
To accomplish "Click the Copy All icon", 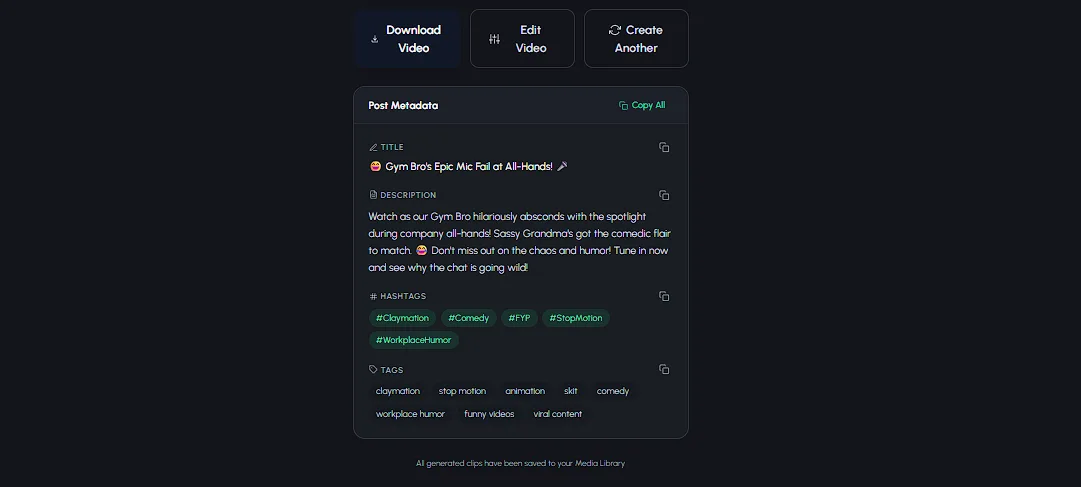I will click(x=623, y=106).
